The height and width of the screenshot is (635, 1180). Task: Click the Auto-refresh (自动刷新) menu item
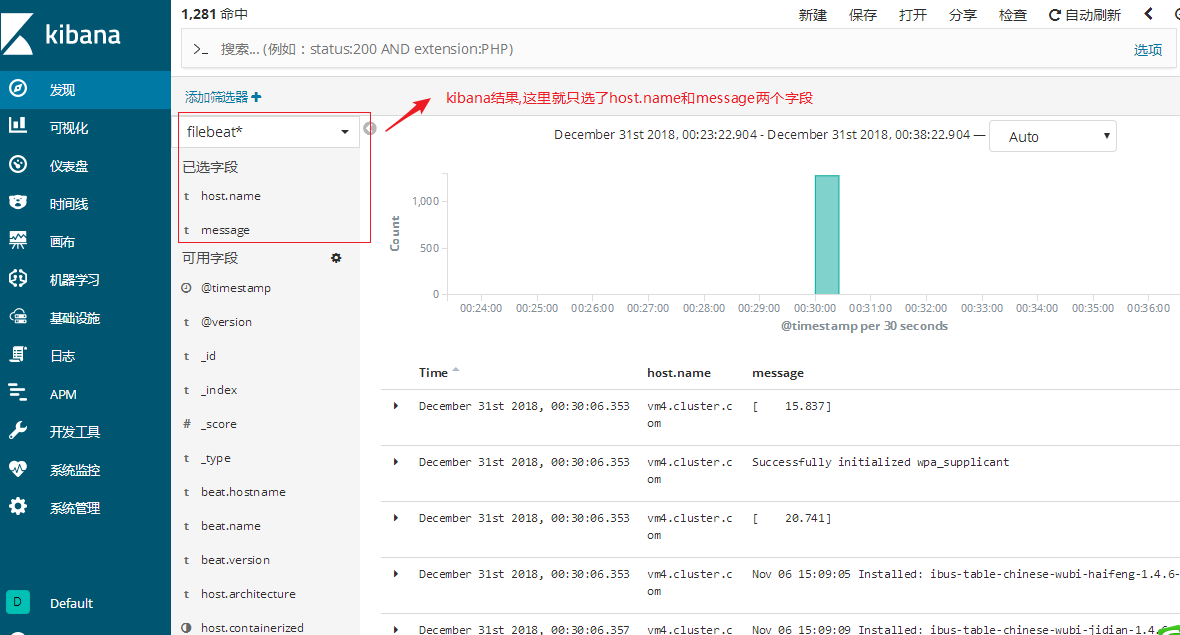tap(1084, 15)
